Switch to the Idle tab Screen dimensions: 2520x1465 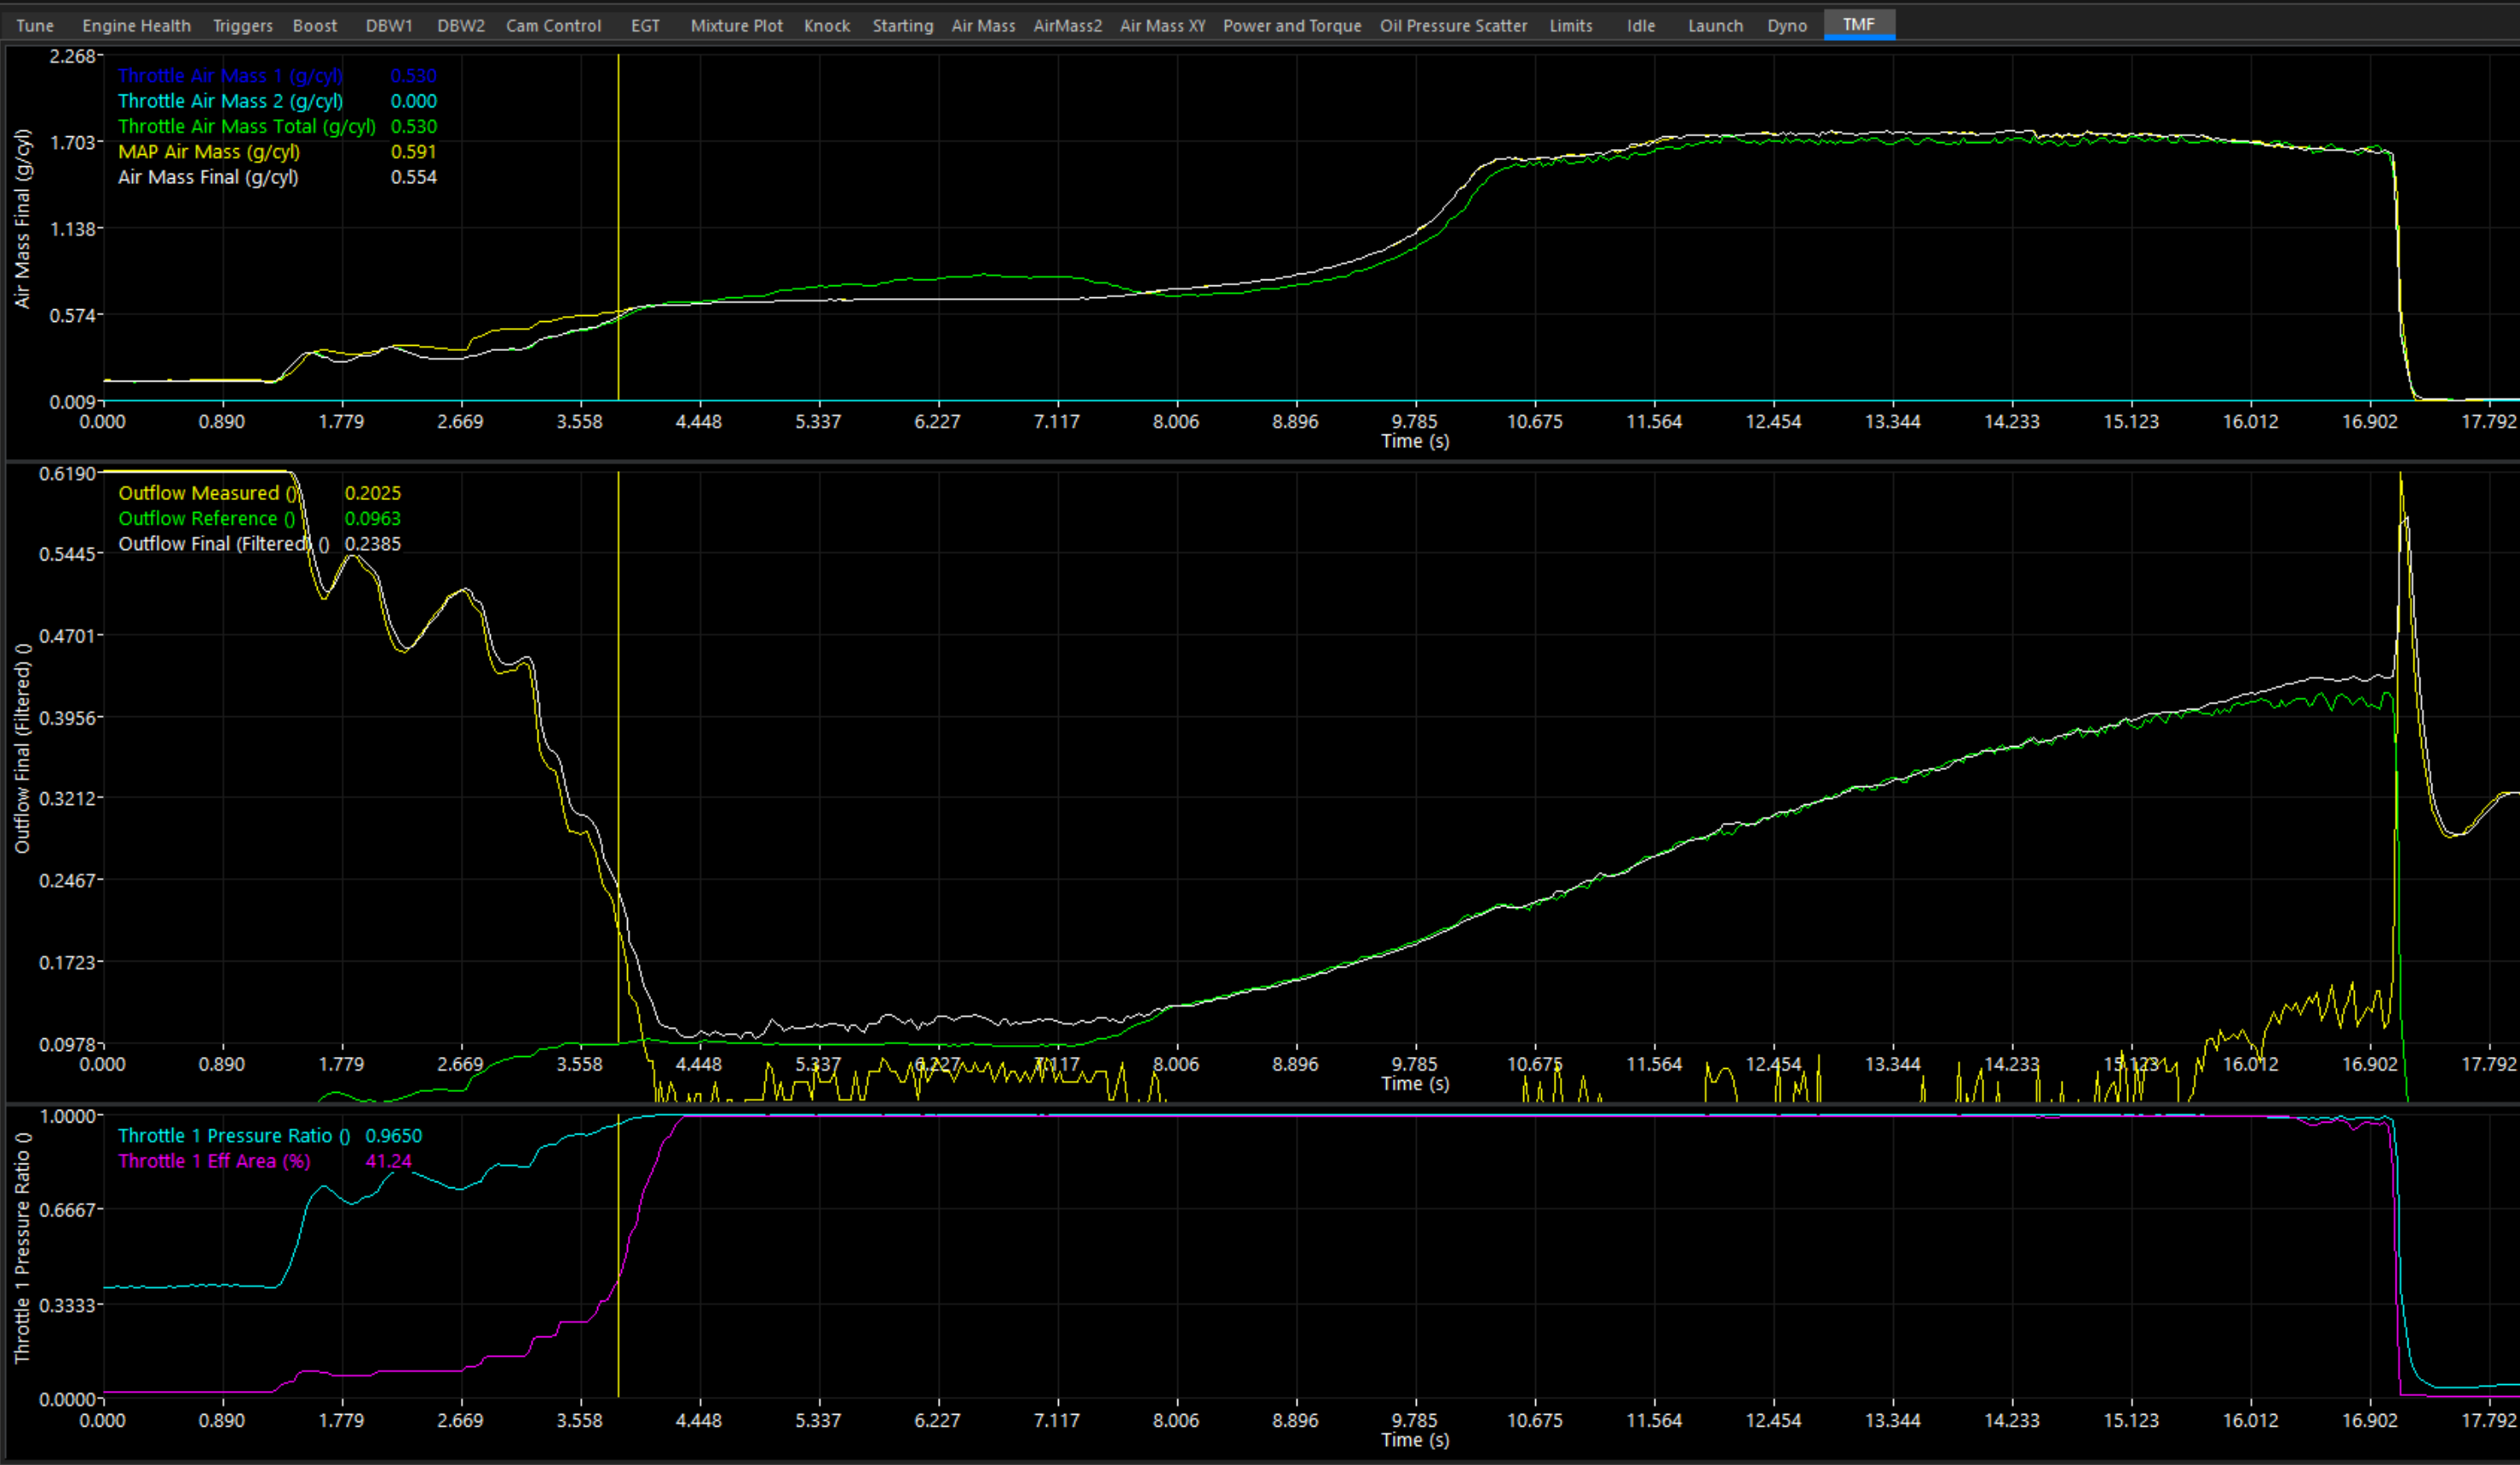pos(1641,25)
